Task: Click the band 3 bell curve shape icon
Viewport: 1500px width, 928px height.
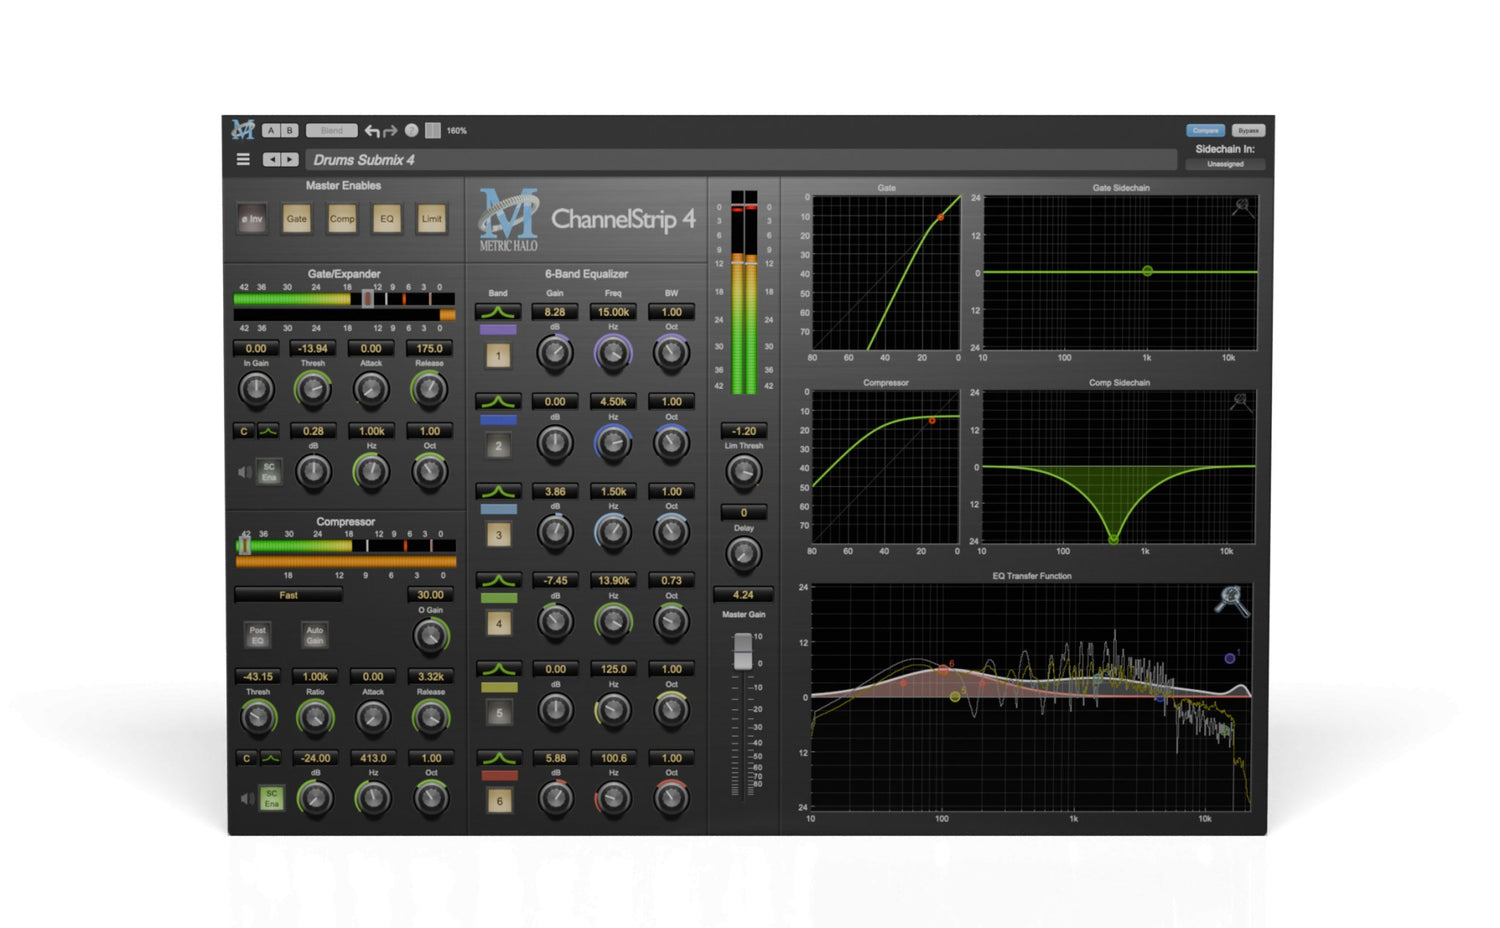Action: pyautogui.click(x=497, y=491)
